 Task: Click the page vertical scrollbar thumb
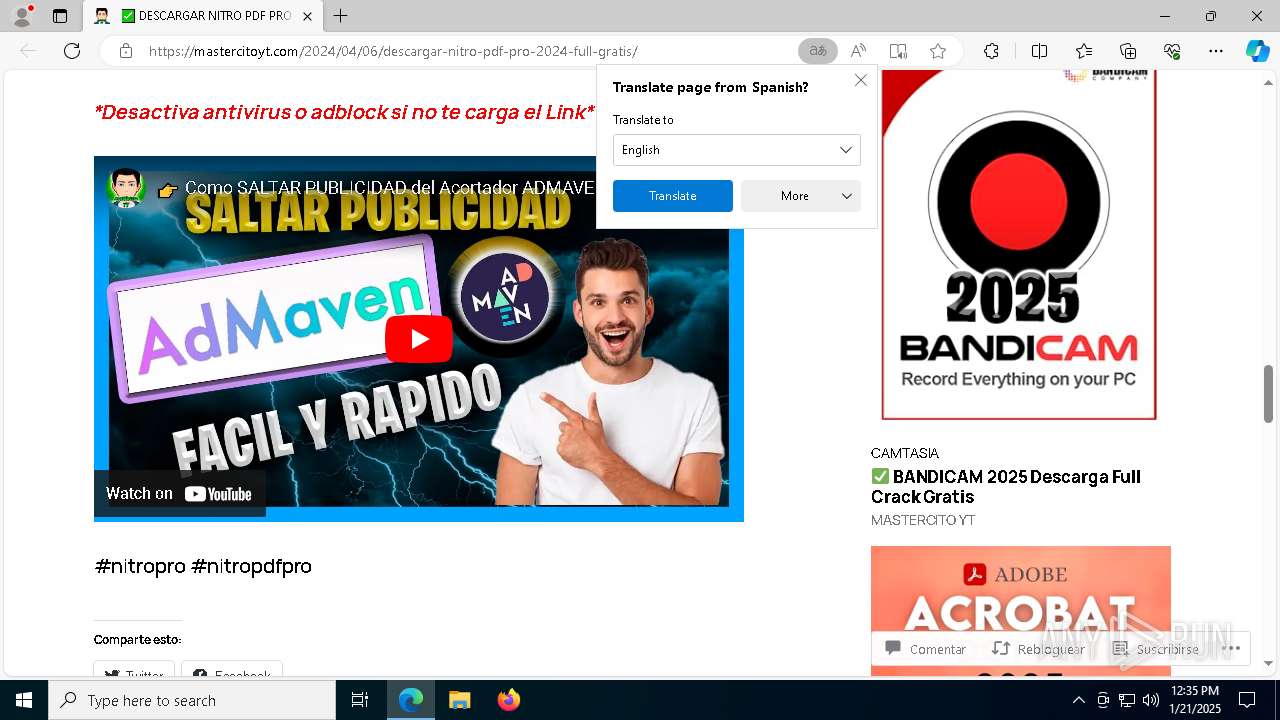click(1268, 393)
